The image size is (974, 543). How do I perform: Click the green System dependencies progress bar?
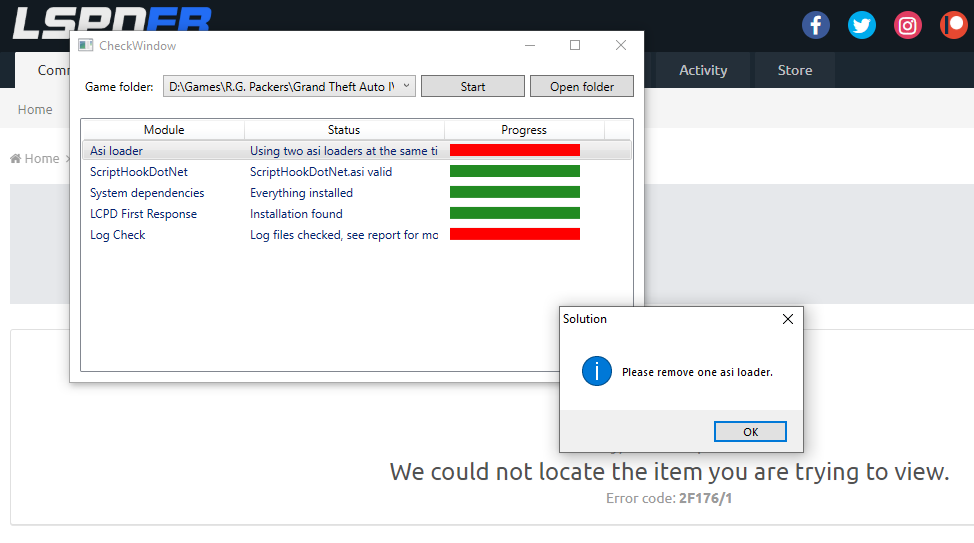tap(515, 192)
